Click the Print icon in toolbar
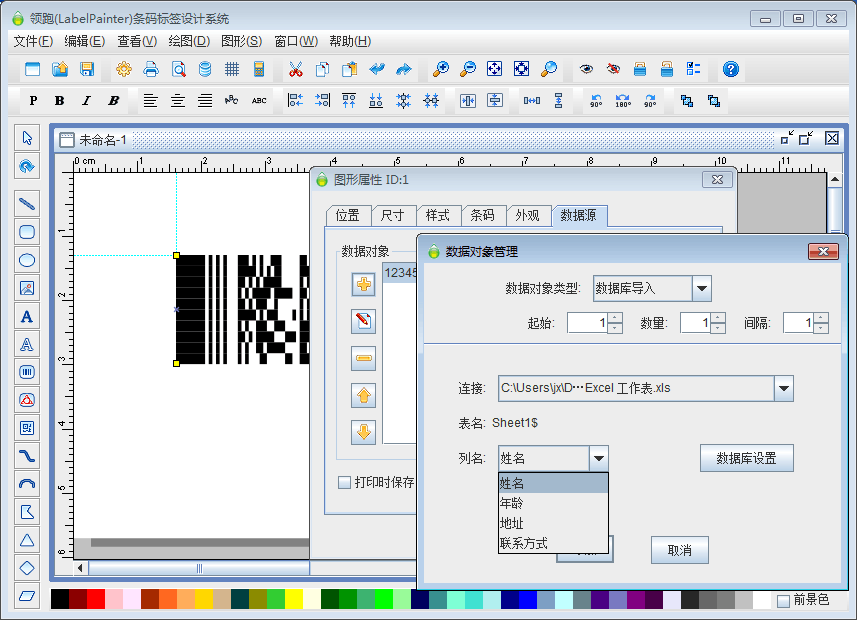The height and width of the screenshot is (620, 857). pos(151,69)
